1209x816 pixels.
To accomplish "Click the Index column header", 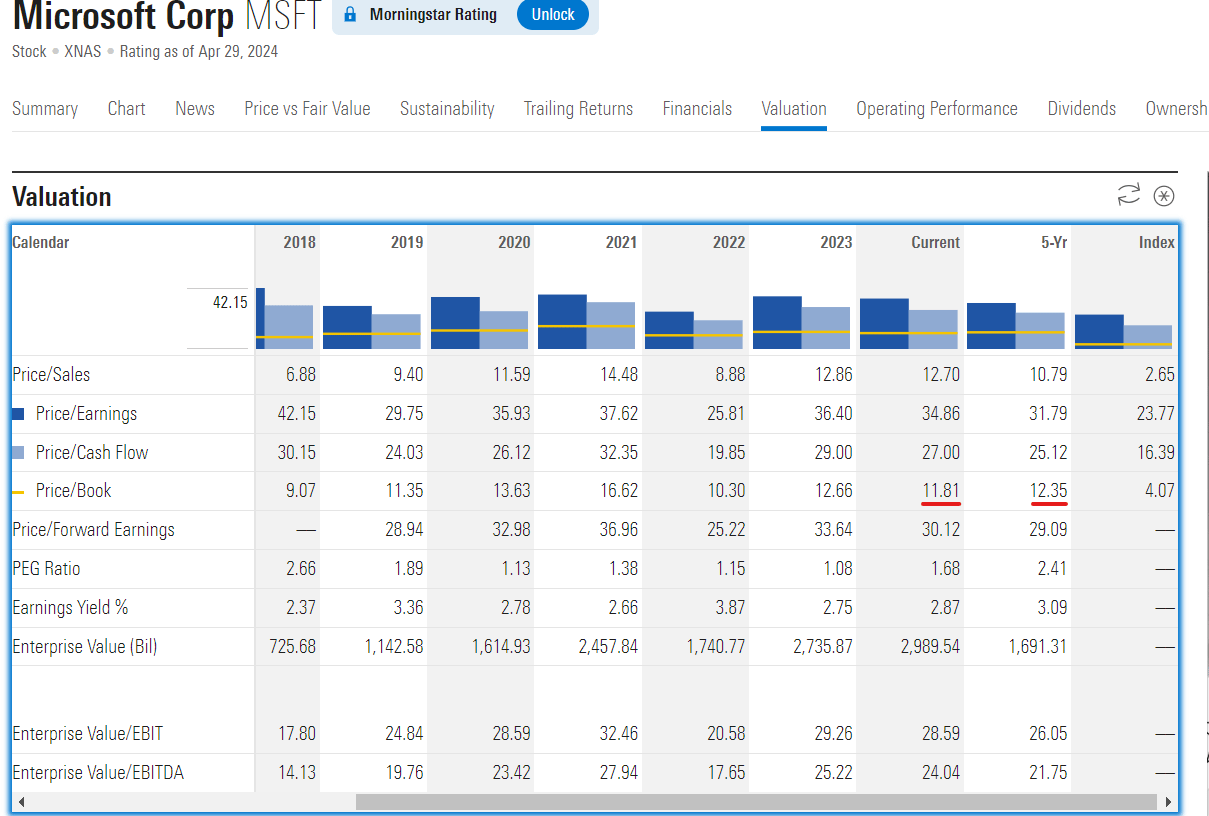I will pos(1157,242).
